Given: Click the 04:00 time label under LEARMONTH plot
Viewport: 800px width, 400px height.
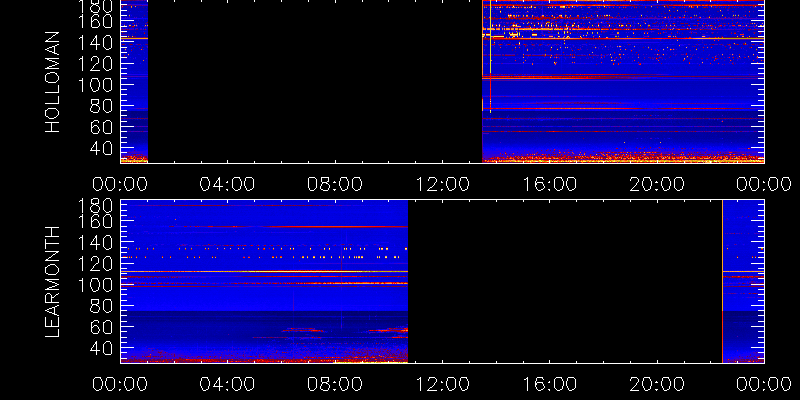Looking at the screenshot, I should click(x=227, y=384).
